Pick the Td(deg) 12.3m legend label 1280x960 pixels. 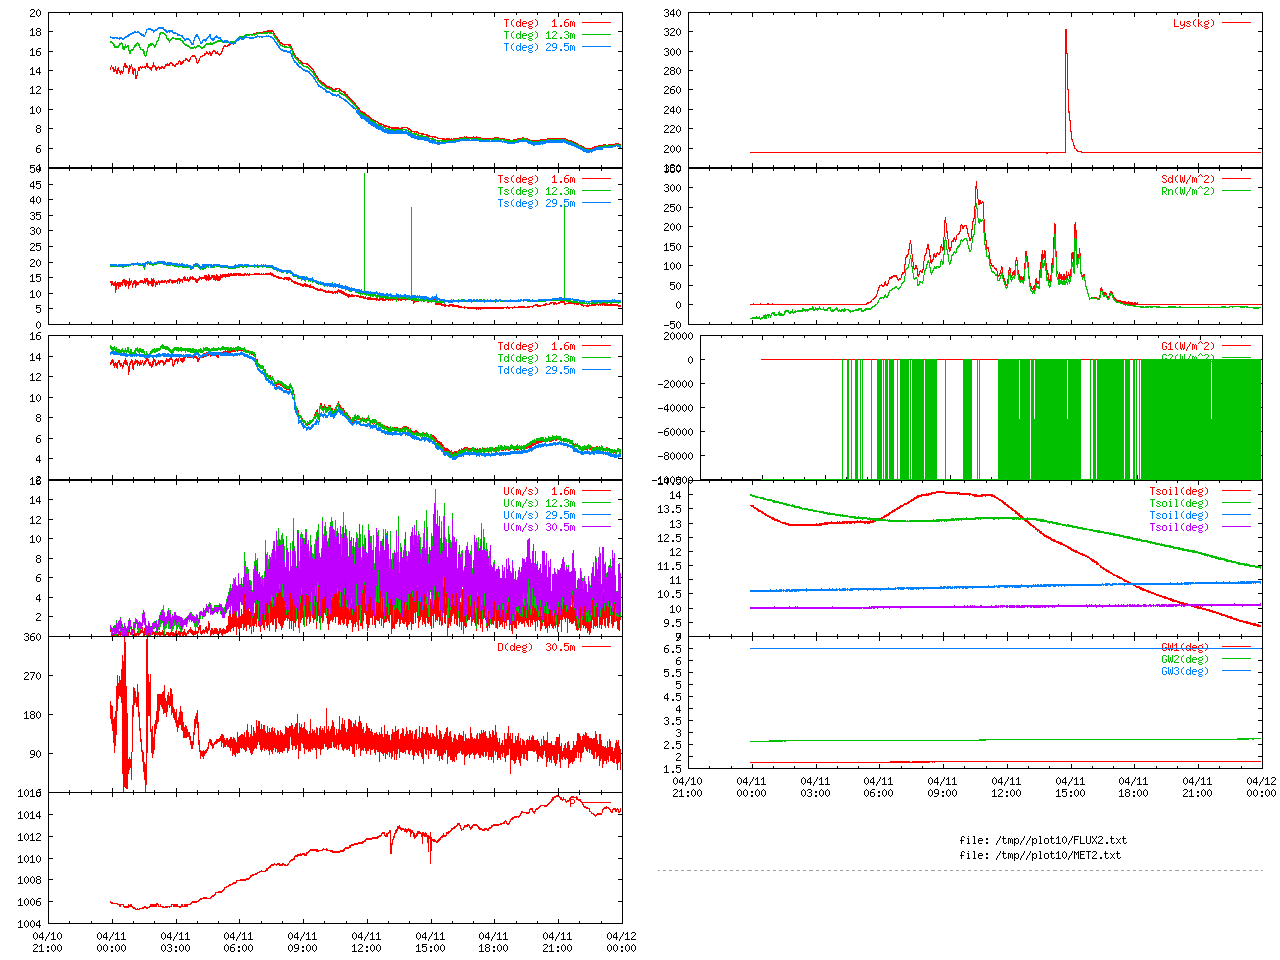[x=537, y=358]
